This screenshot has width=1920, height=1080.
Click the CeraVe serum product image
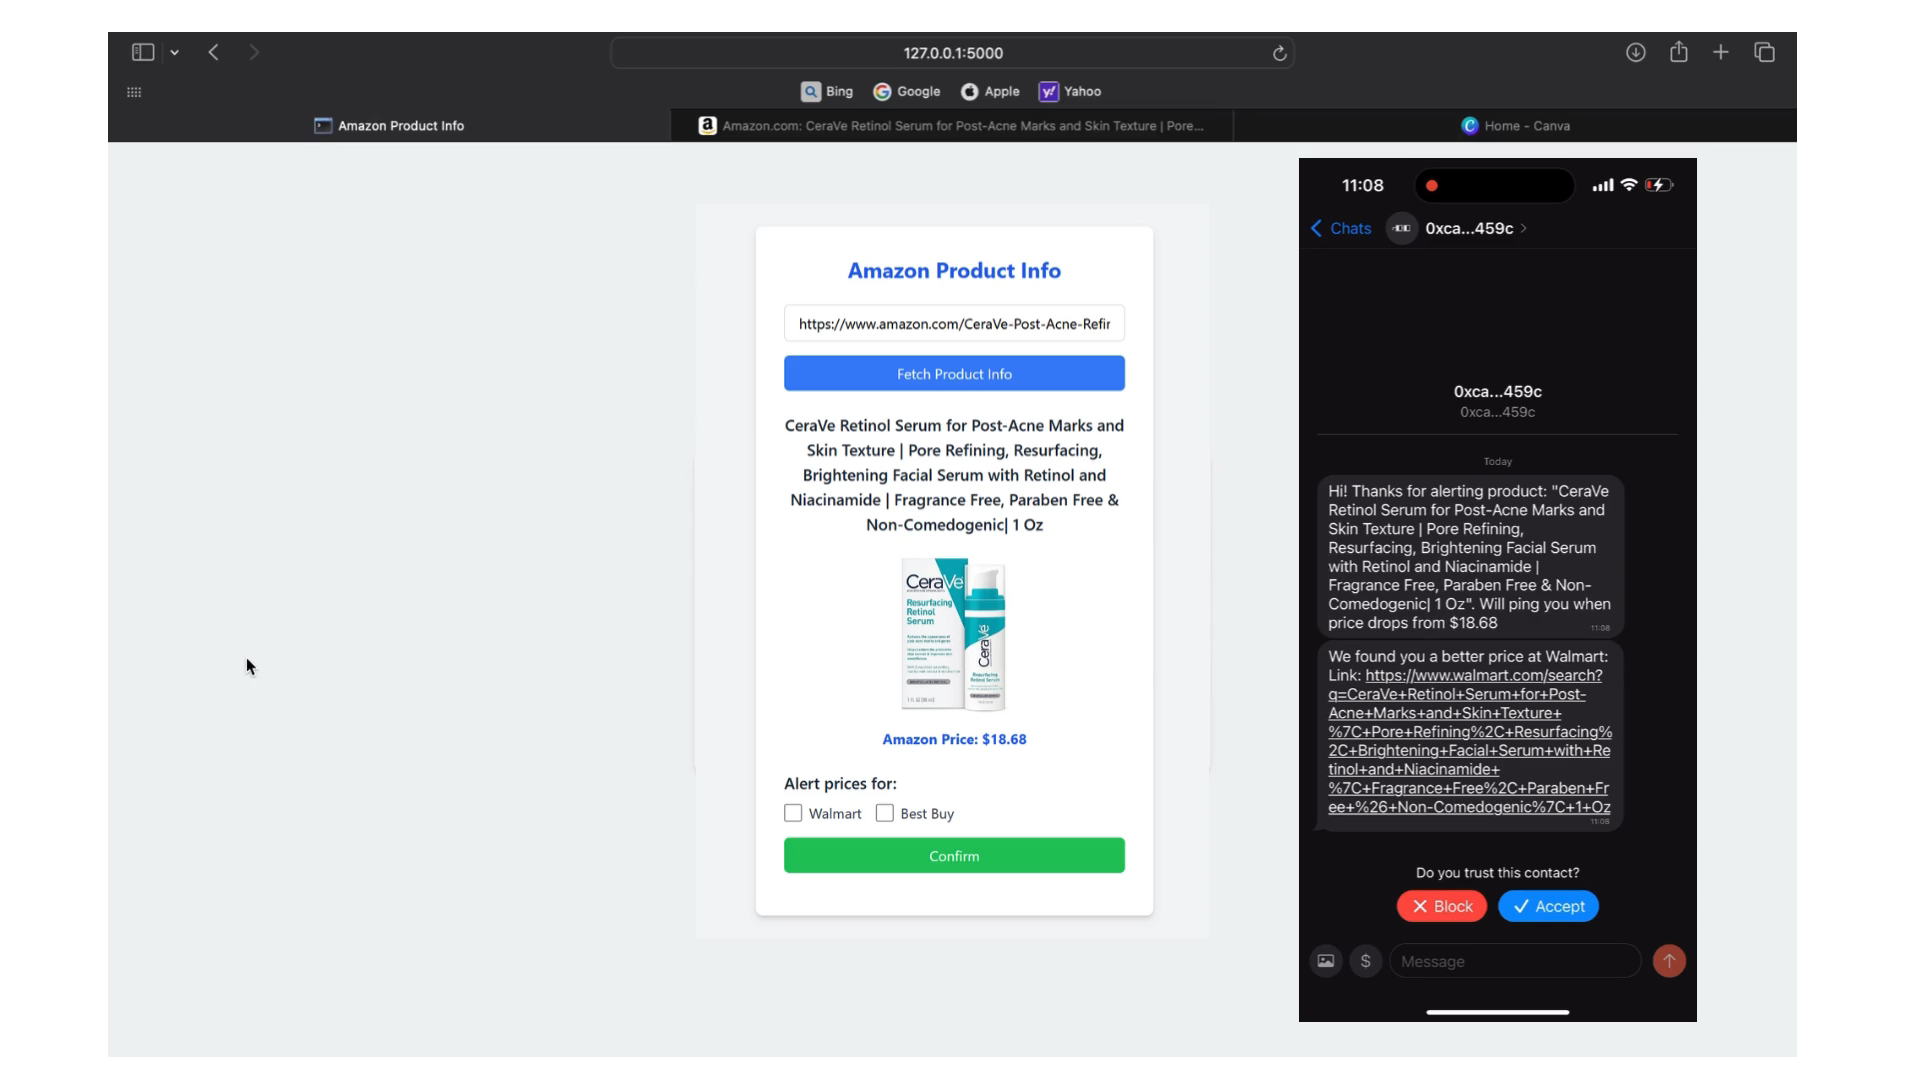tap(954, 634)
